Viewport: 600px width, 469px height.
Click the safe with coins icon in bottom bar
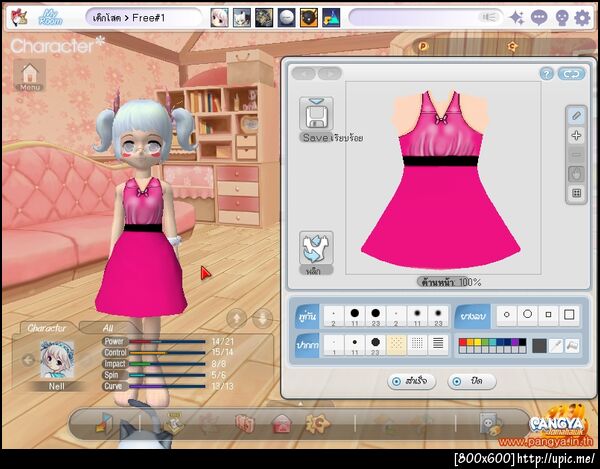click(x=490, y=424)
